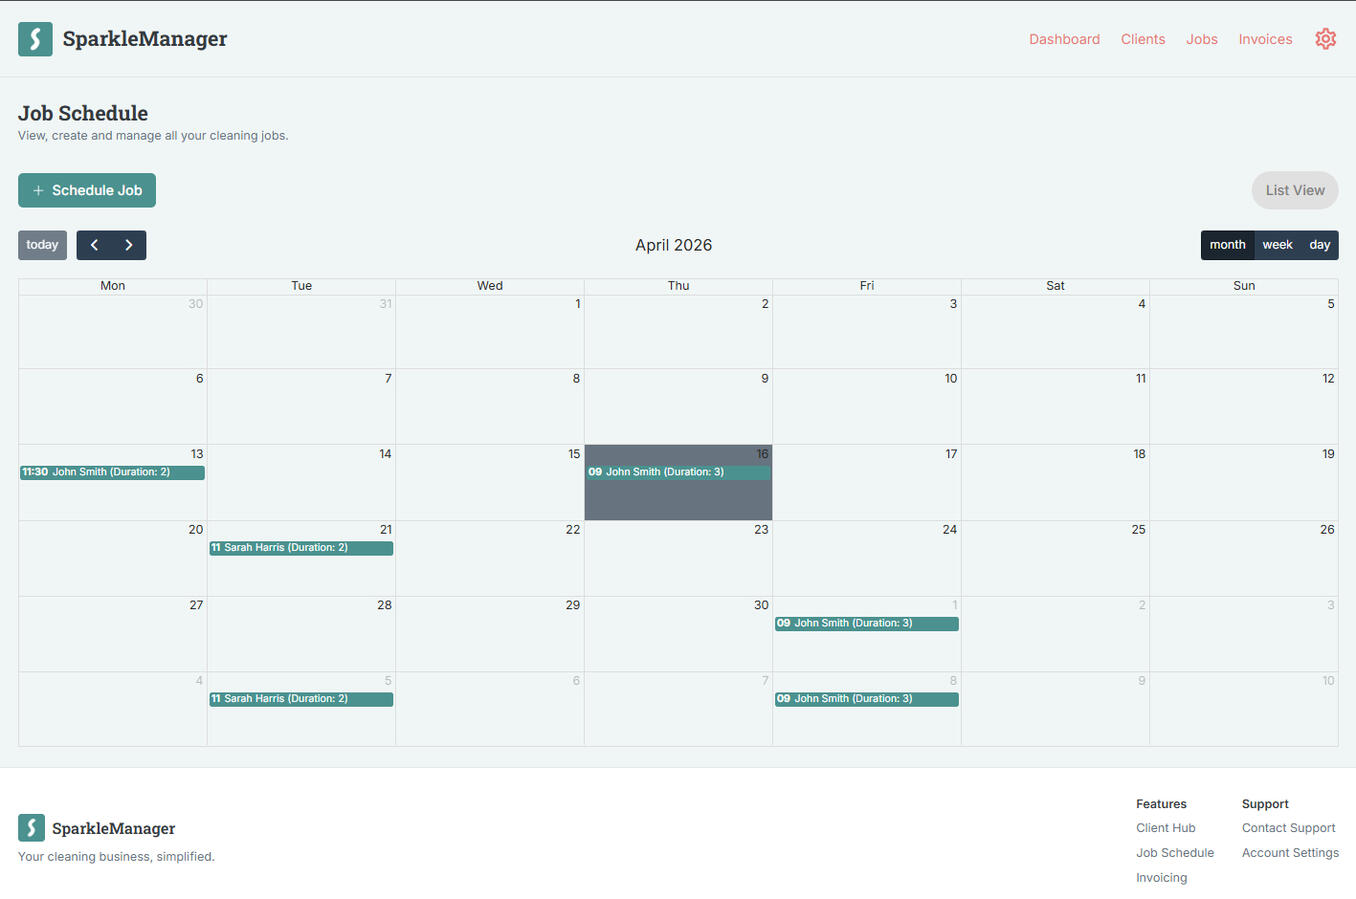Visit the Invoicing link under Features

point(1161,877)
